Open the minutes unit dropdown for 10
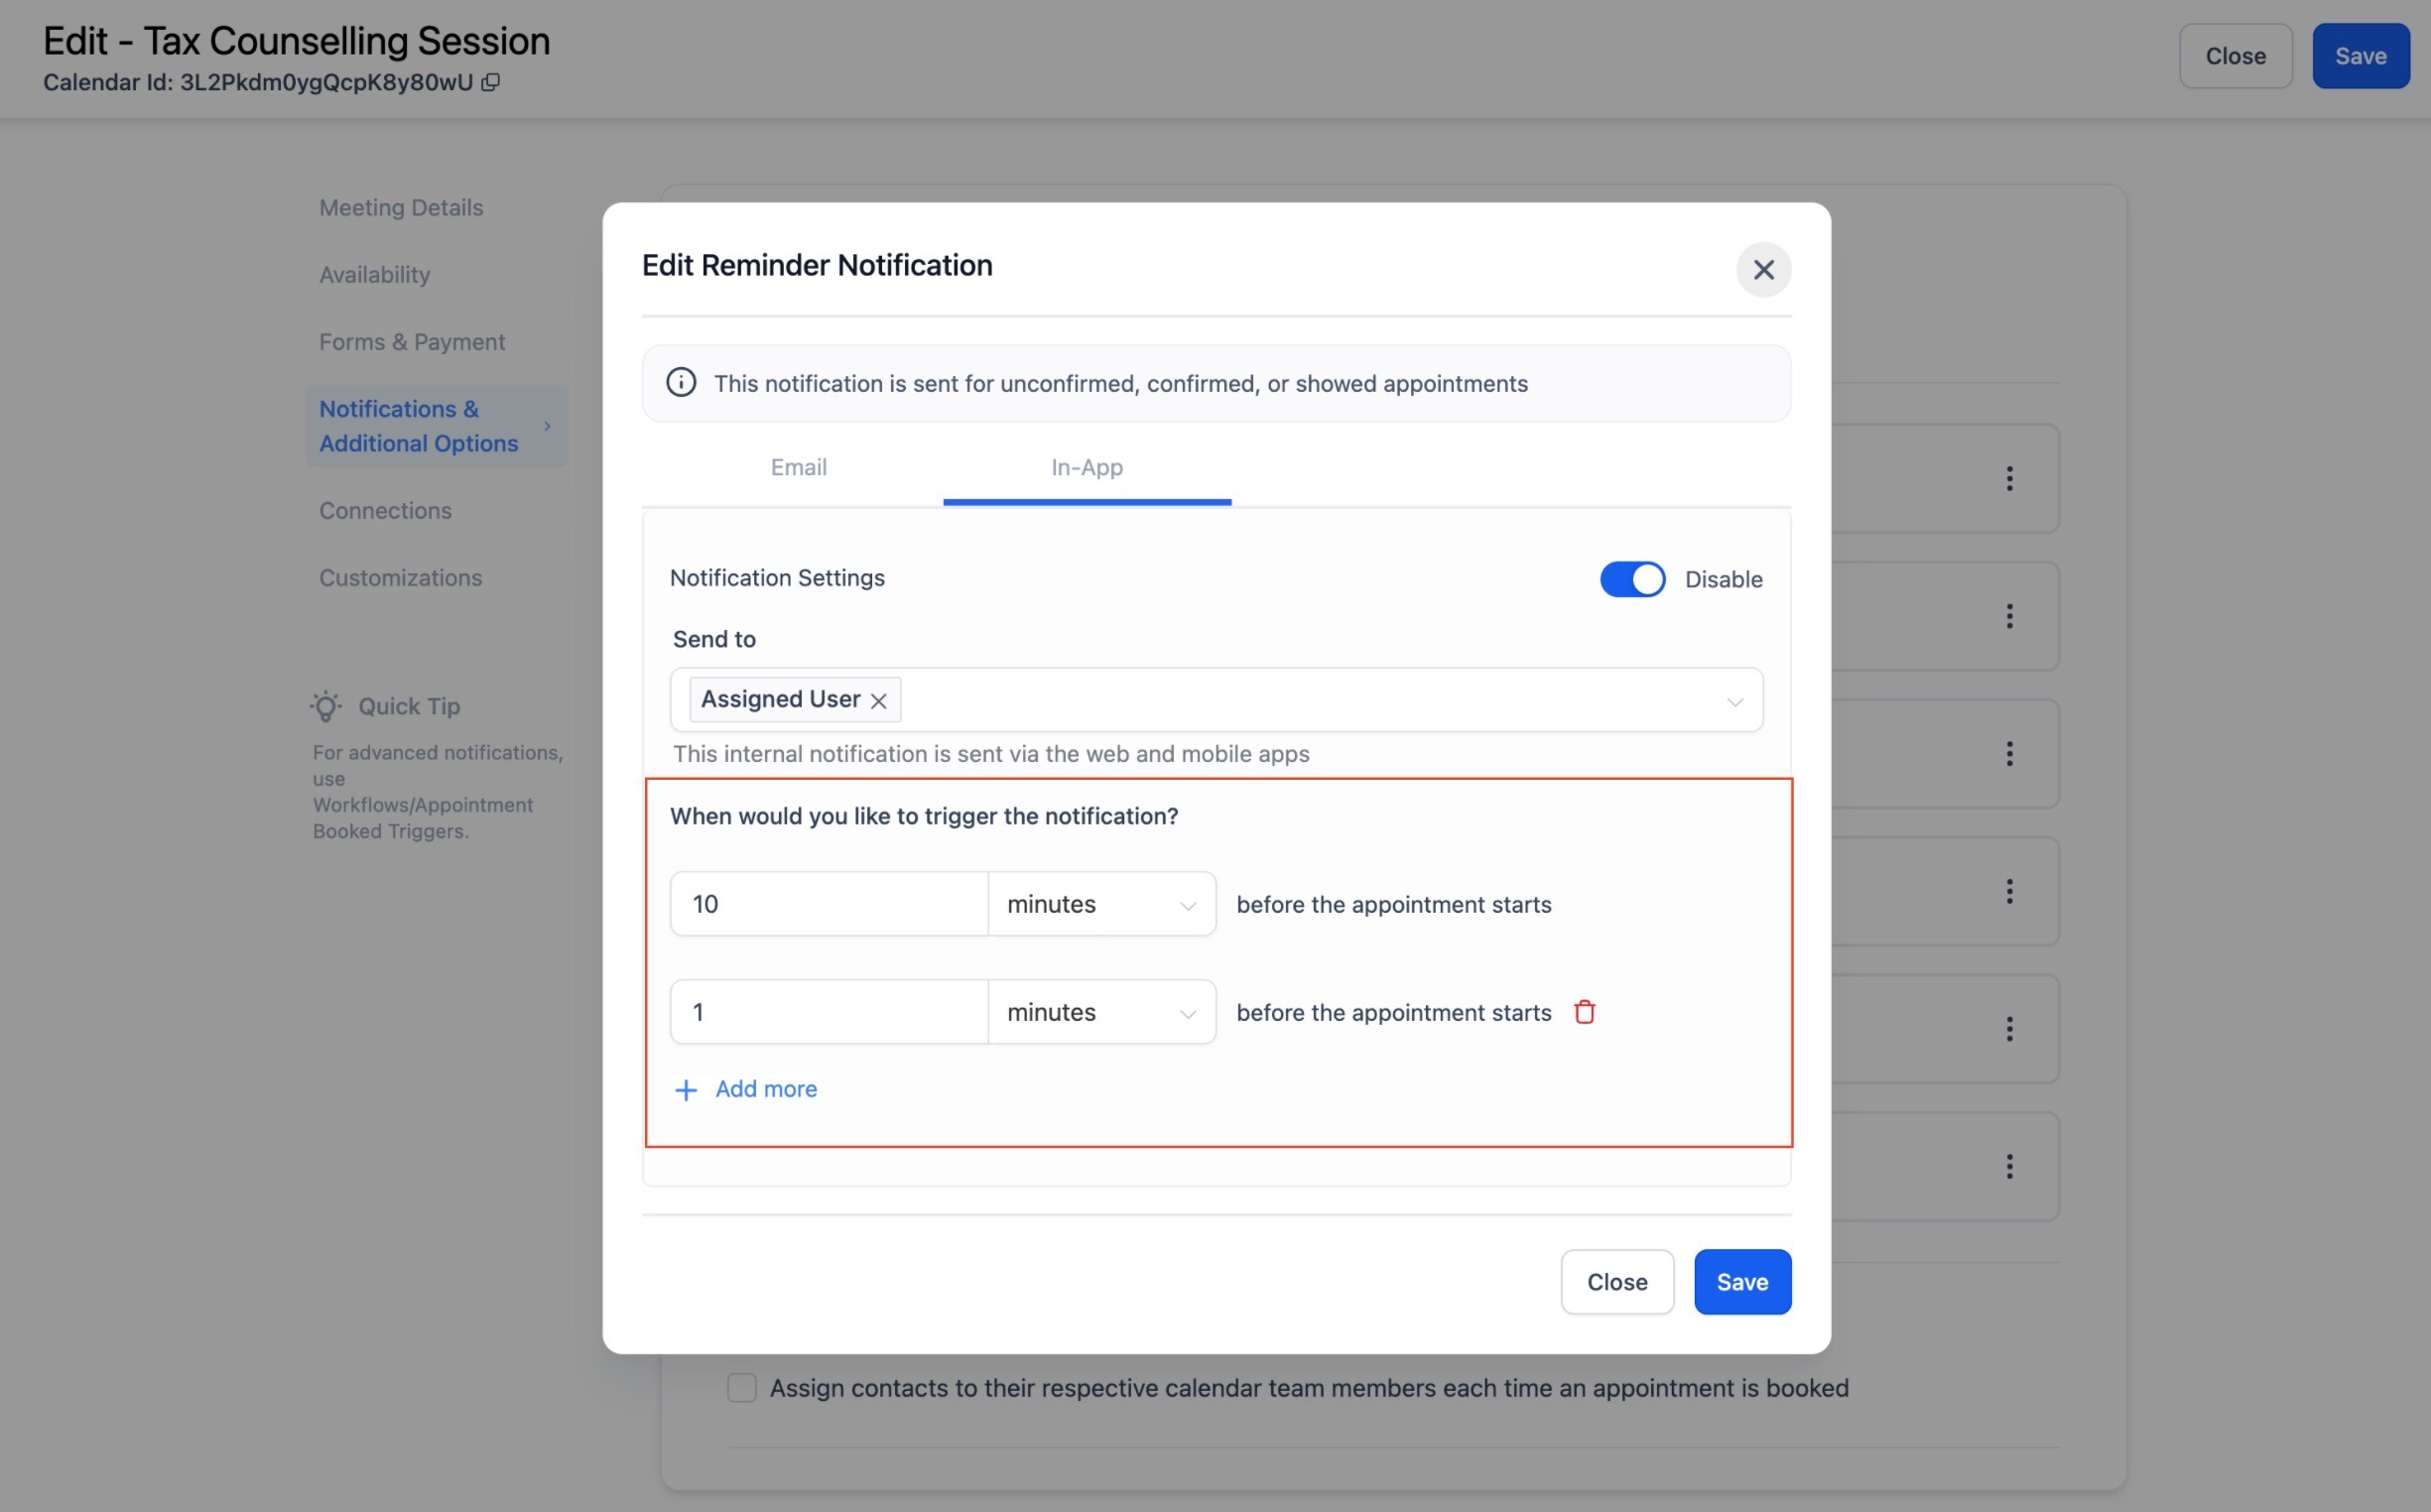Screen dimensions: 2431x1512 click(1101, 904)
